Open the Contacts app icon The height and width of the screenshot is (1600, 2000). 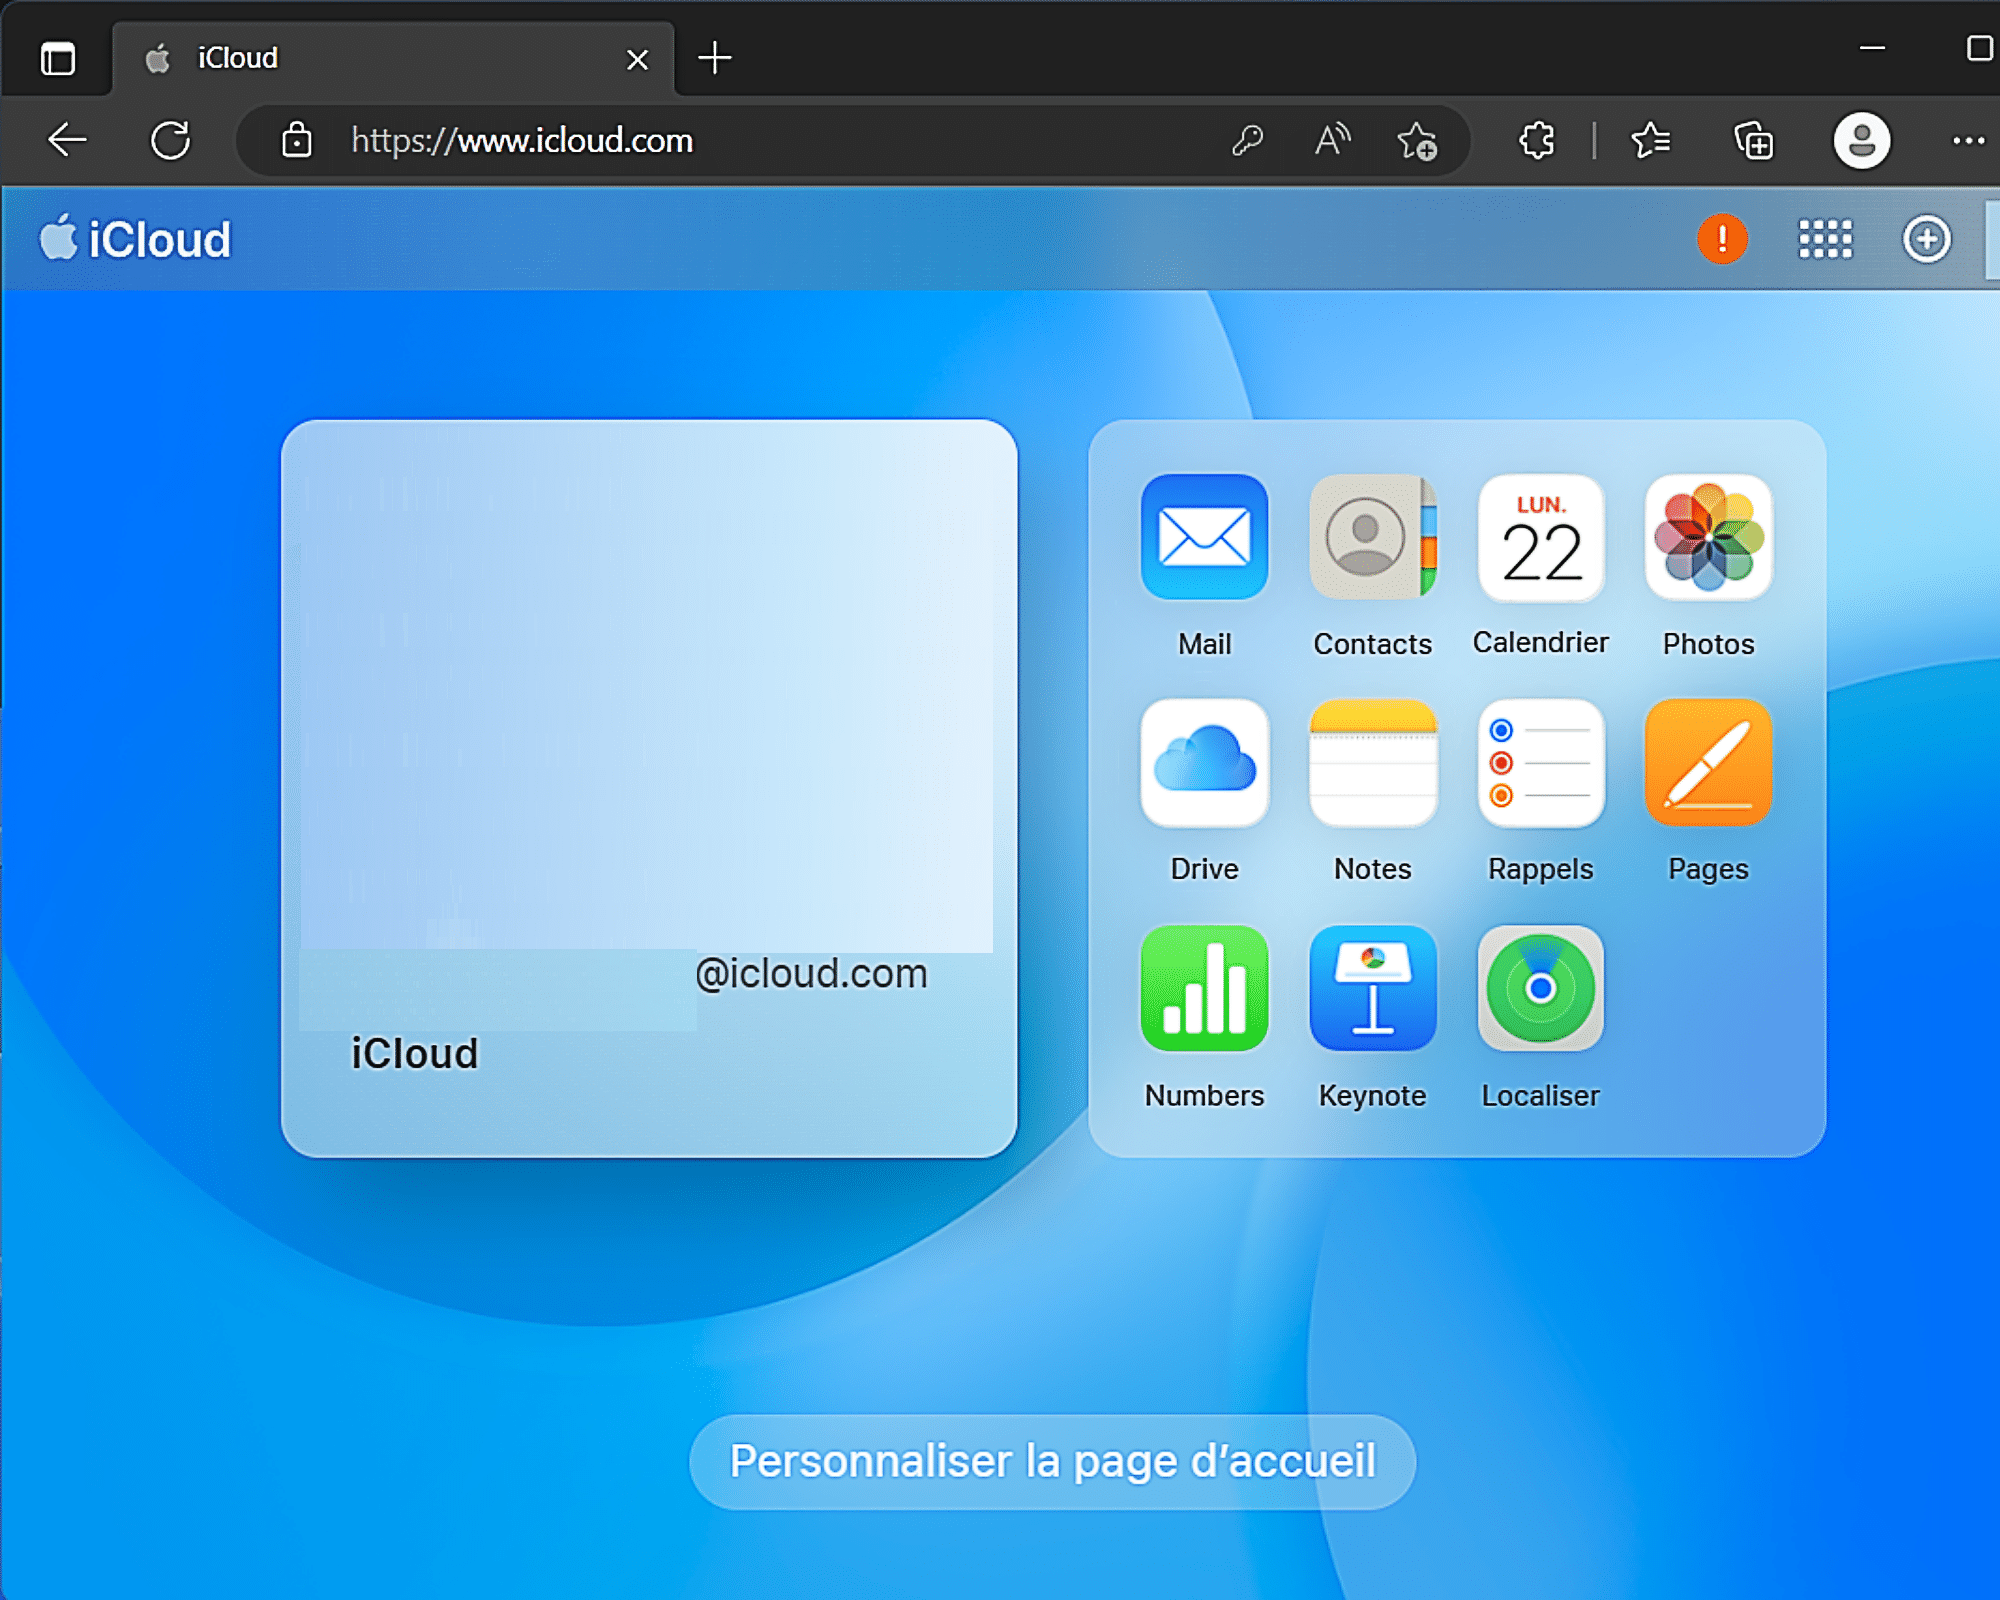click(1372, 537)
